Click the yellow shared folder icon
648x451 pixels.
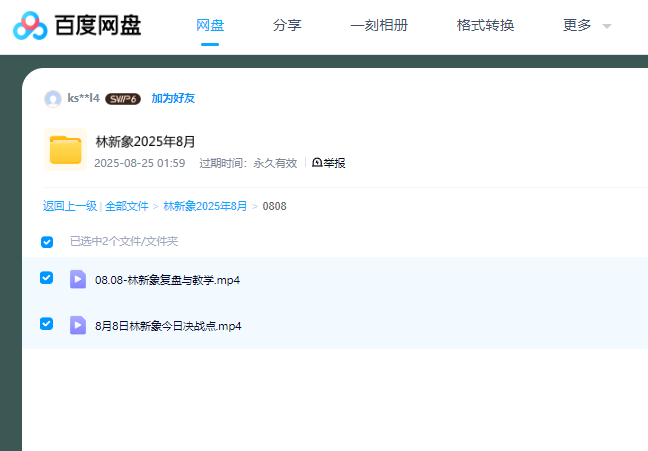click(x=66, y=150)
